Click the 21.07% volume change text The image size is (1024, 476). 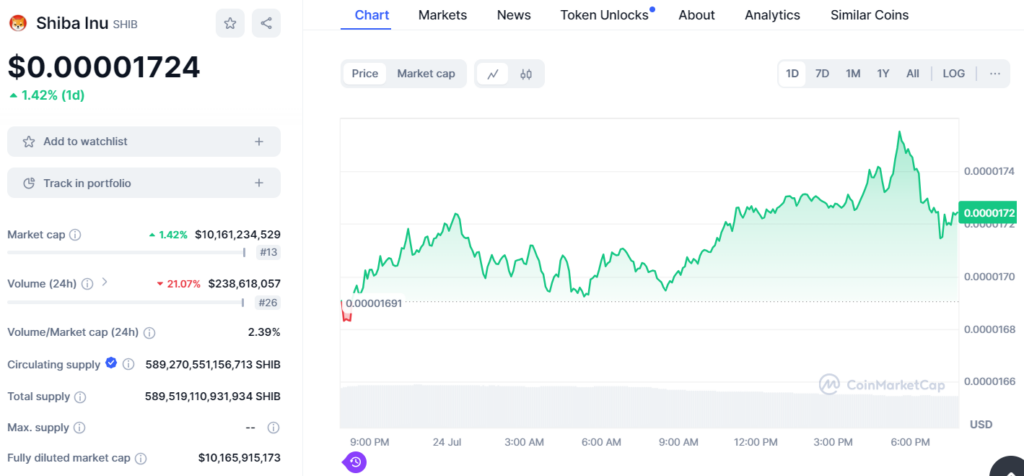[178, 284]
